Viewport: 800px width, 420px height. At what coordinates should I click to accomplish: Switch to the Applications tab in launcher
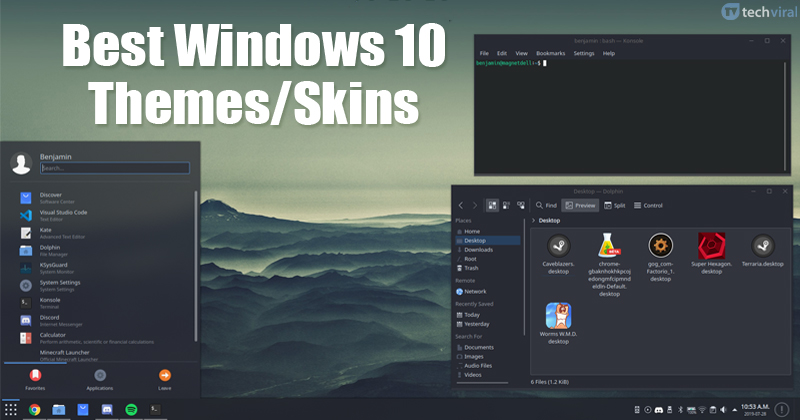[99, 380]
